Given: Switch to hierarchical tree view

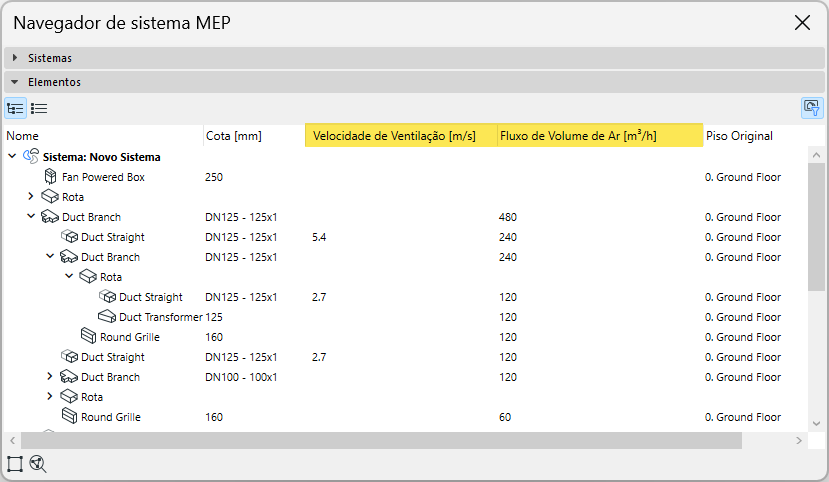Looking at the screenshot, I should (15, 108).
